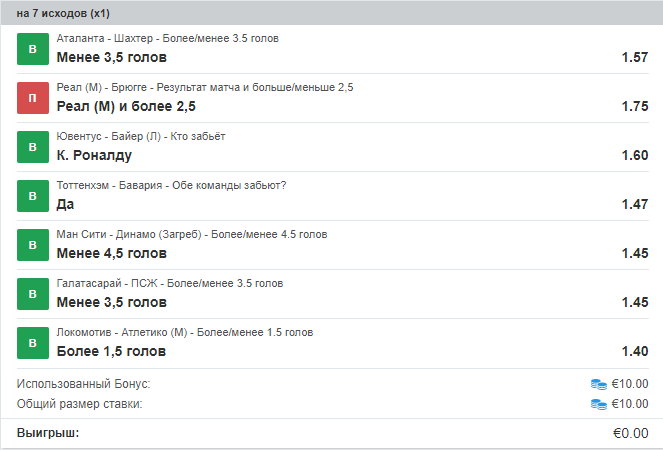Click the Выигрыш total €0.00 amount

coord(630,433)
